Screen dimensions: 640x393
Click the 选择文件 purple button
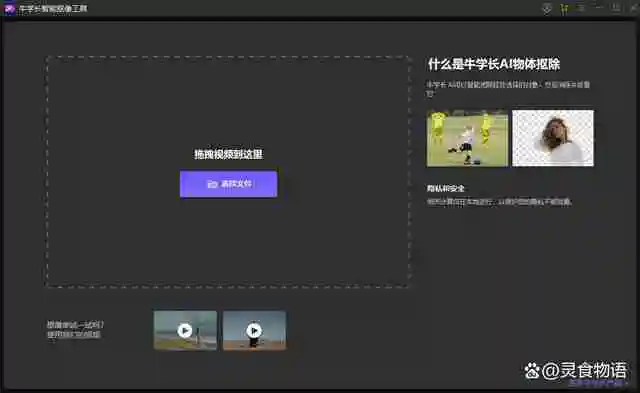point(229,184)
